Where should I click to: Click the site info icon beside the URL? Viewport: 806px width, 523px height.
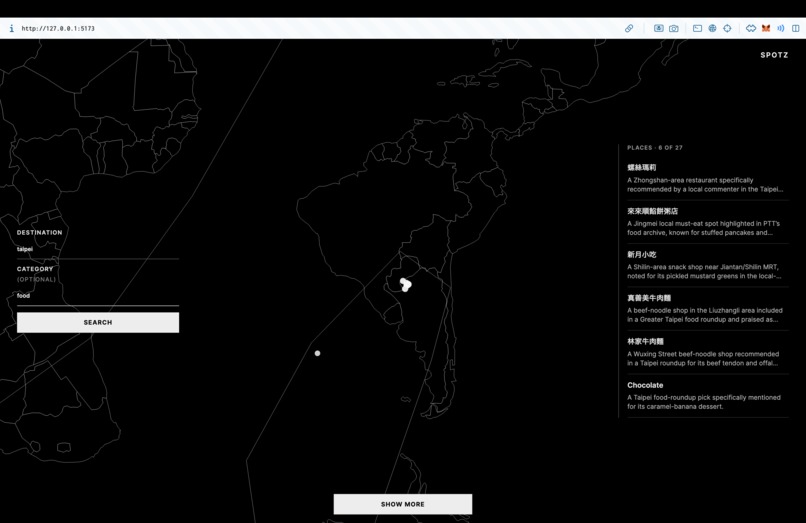11,28
